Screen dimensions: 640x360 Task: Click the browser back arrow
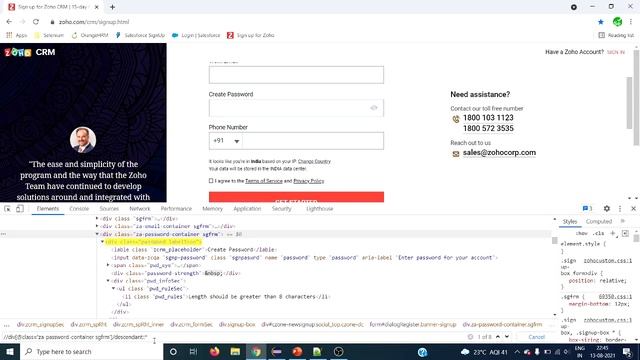9,22
